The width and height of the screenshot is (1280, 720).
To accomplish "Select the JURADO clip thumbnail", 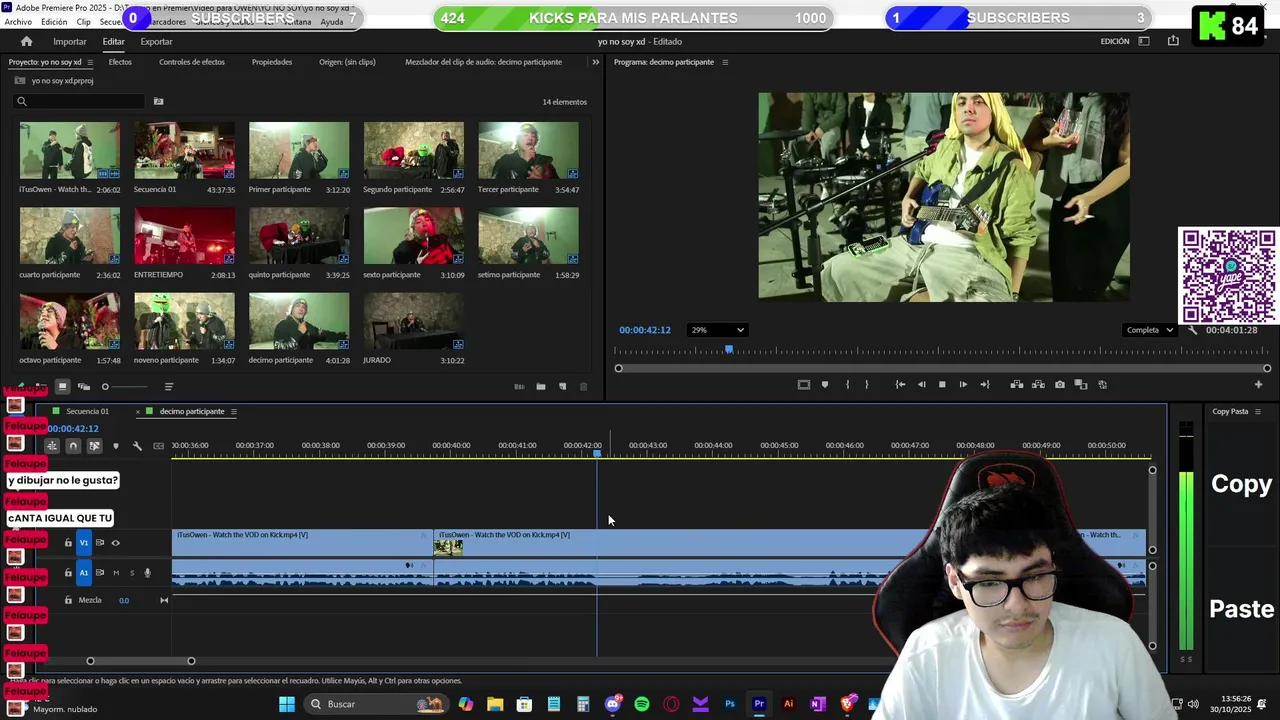I will pyautogui.click(x=414, y=321).
